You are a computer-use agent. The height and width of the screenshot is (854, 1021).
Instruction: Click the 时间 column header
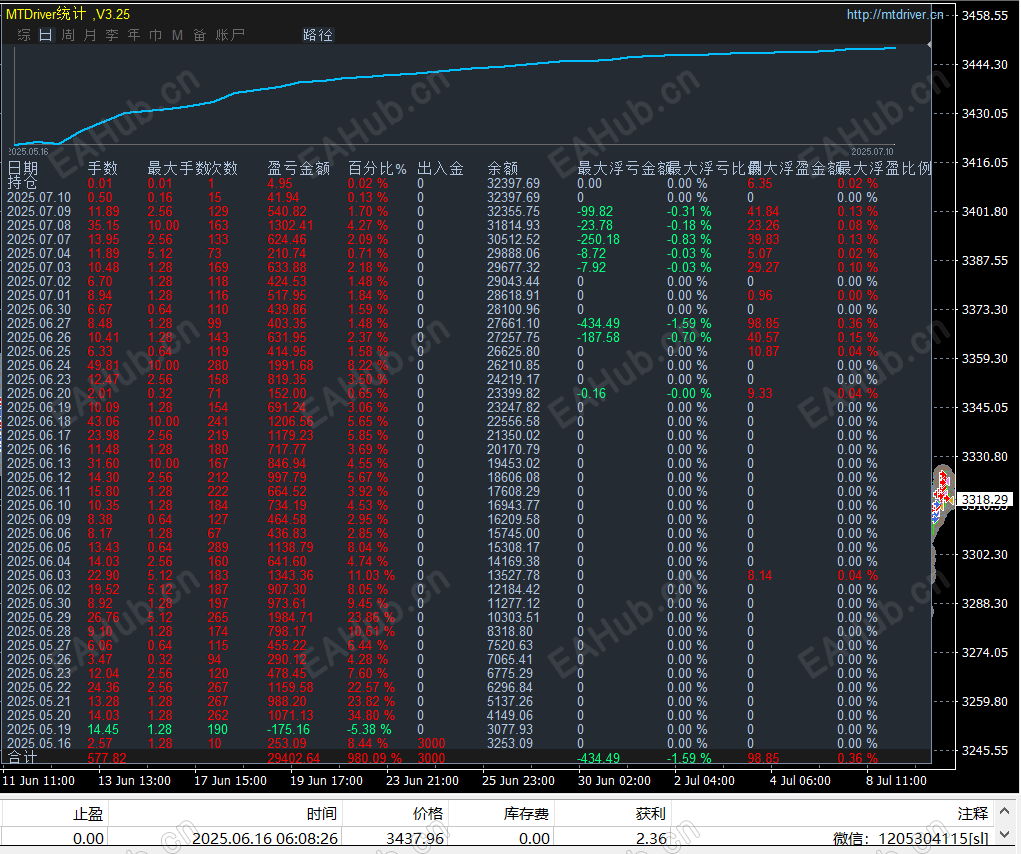tap(322, 814)
